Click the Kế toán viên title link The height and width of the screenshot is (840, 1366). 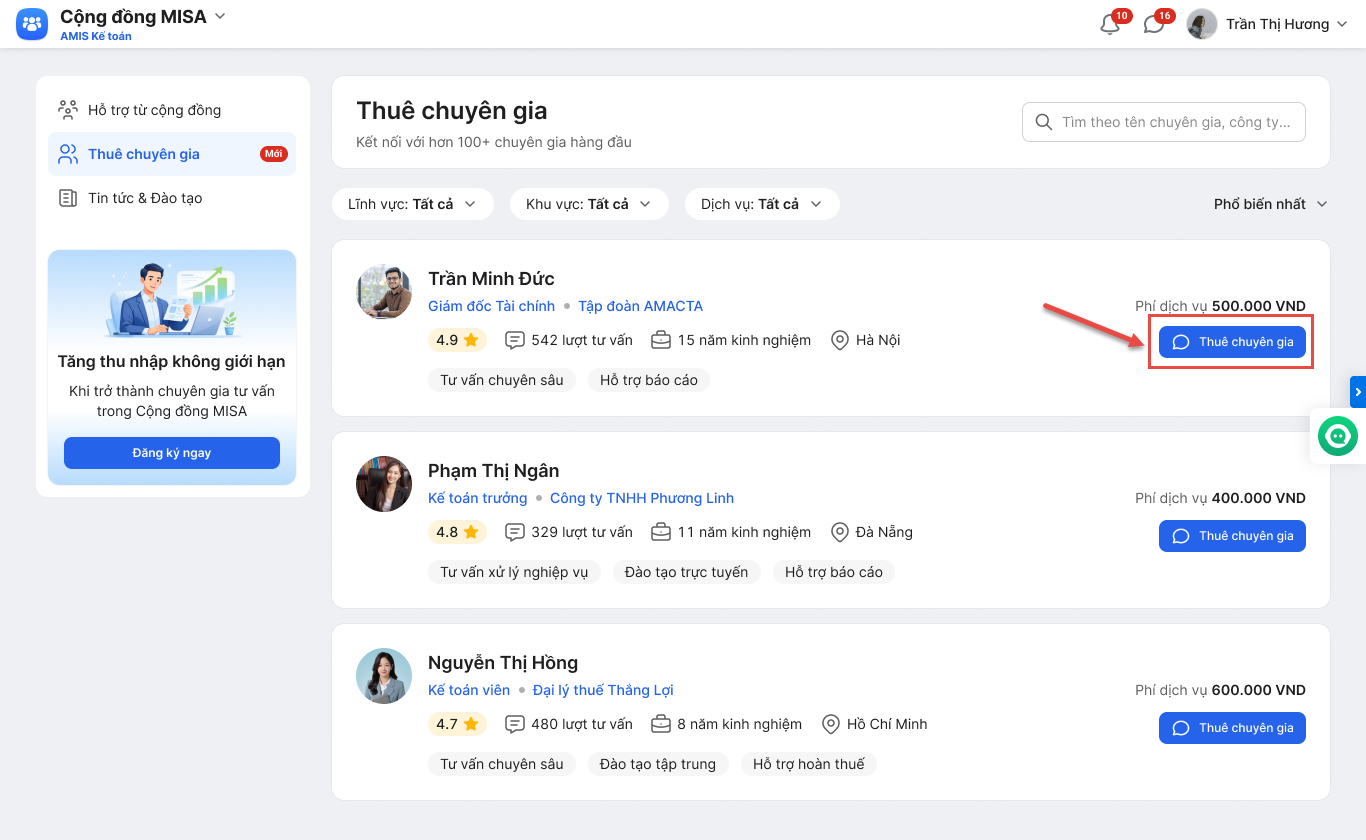(469, 690)
